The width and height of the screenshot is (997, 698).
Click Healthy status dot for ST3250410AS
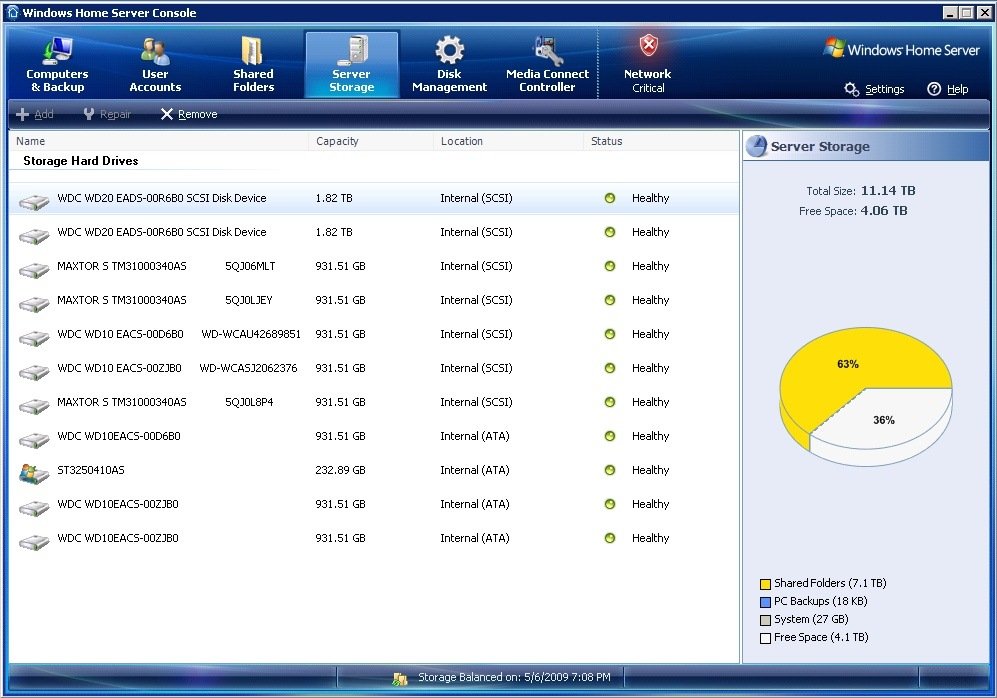[610, 470]
